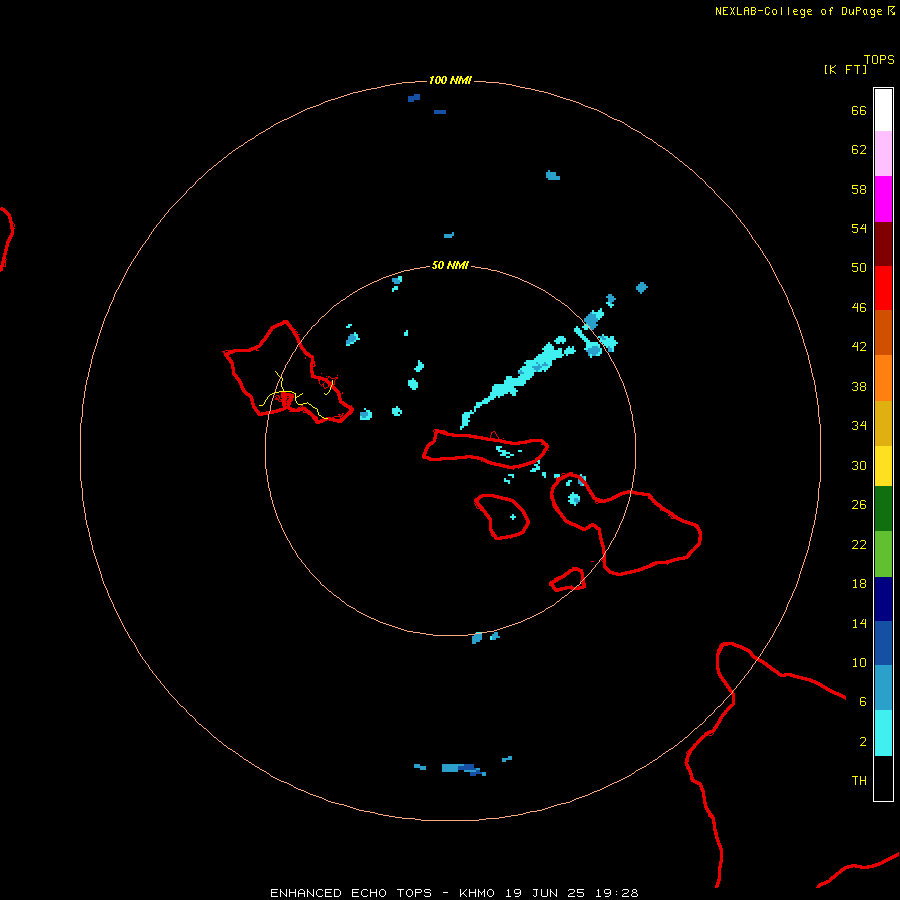Image resolution: width=900 pixels, height=900 pixels.
Task: Click the 100 NMI range ring label
Action: (x=450, y=80)
